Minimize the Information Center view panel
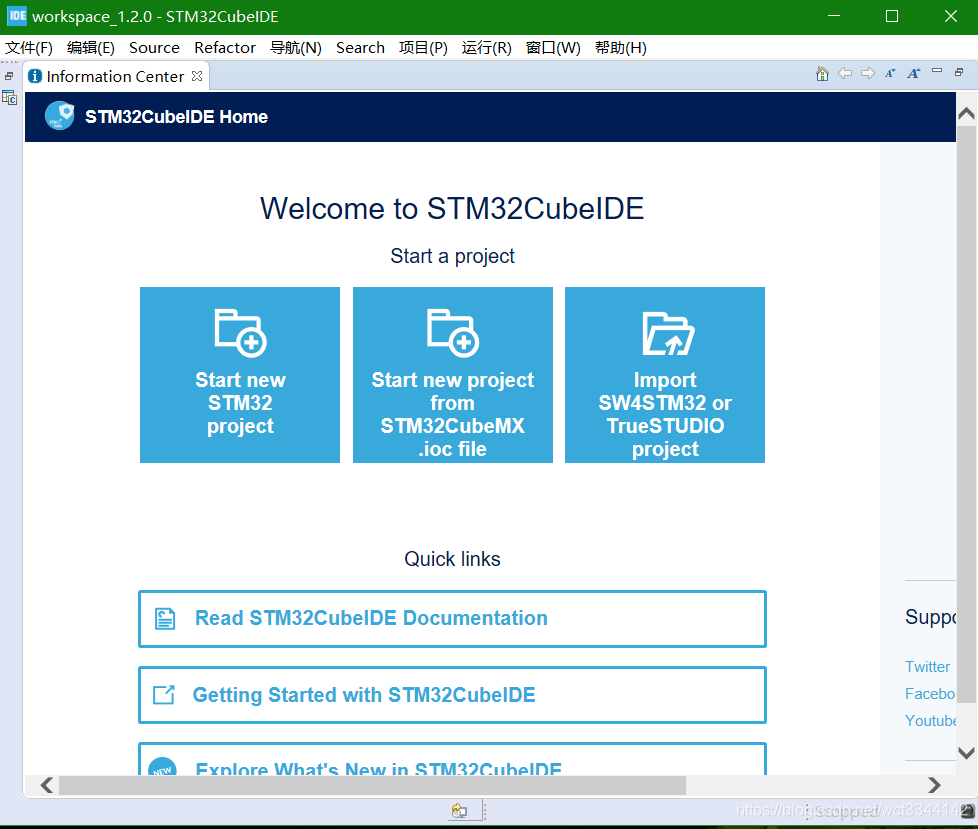 tap(937, 71)
